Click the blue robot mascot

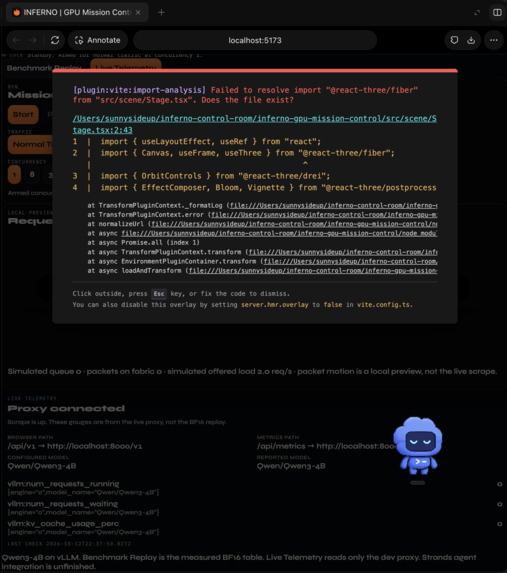418,446
